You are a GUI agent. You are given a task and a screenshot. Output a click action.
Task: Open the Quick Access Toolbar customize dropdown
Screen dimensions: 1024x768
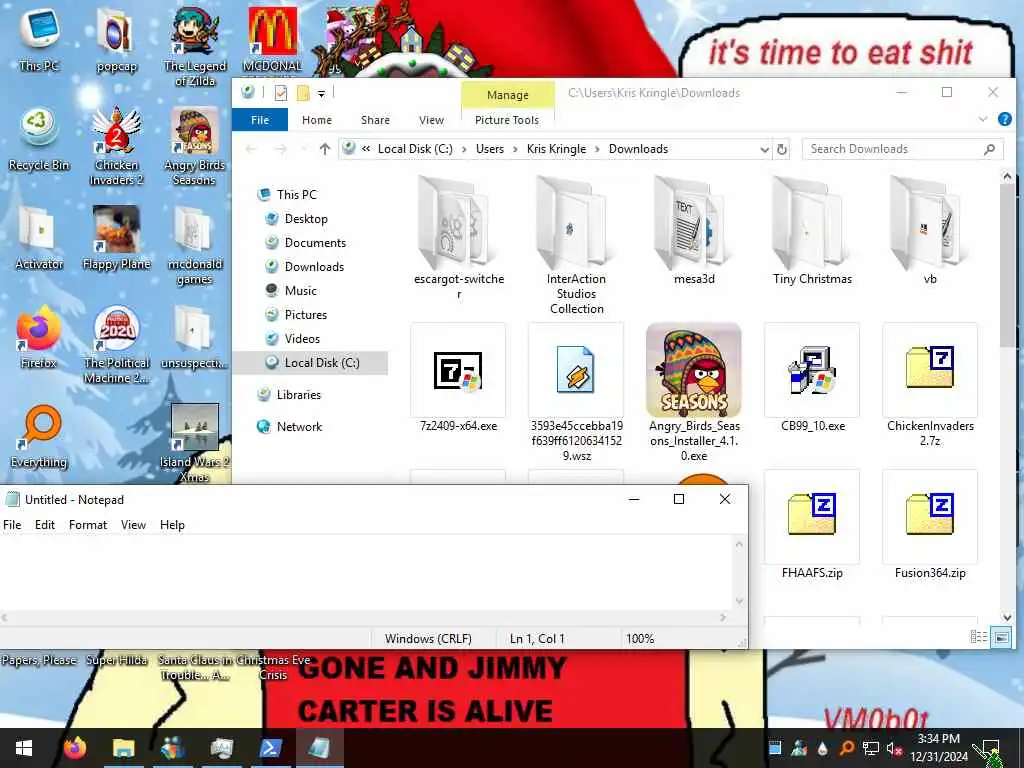coord(321,94)
